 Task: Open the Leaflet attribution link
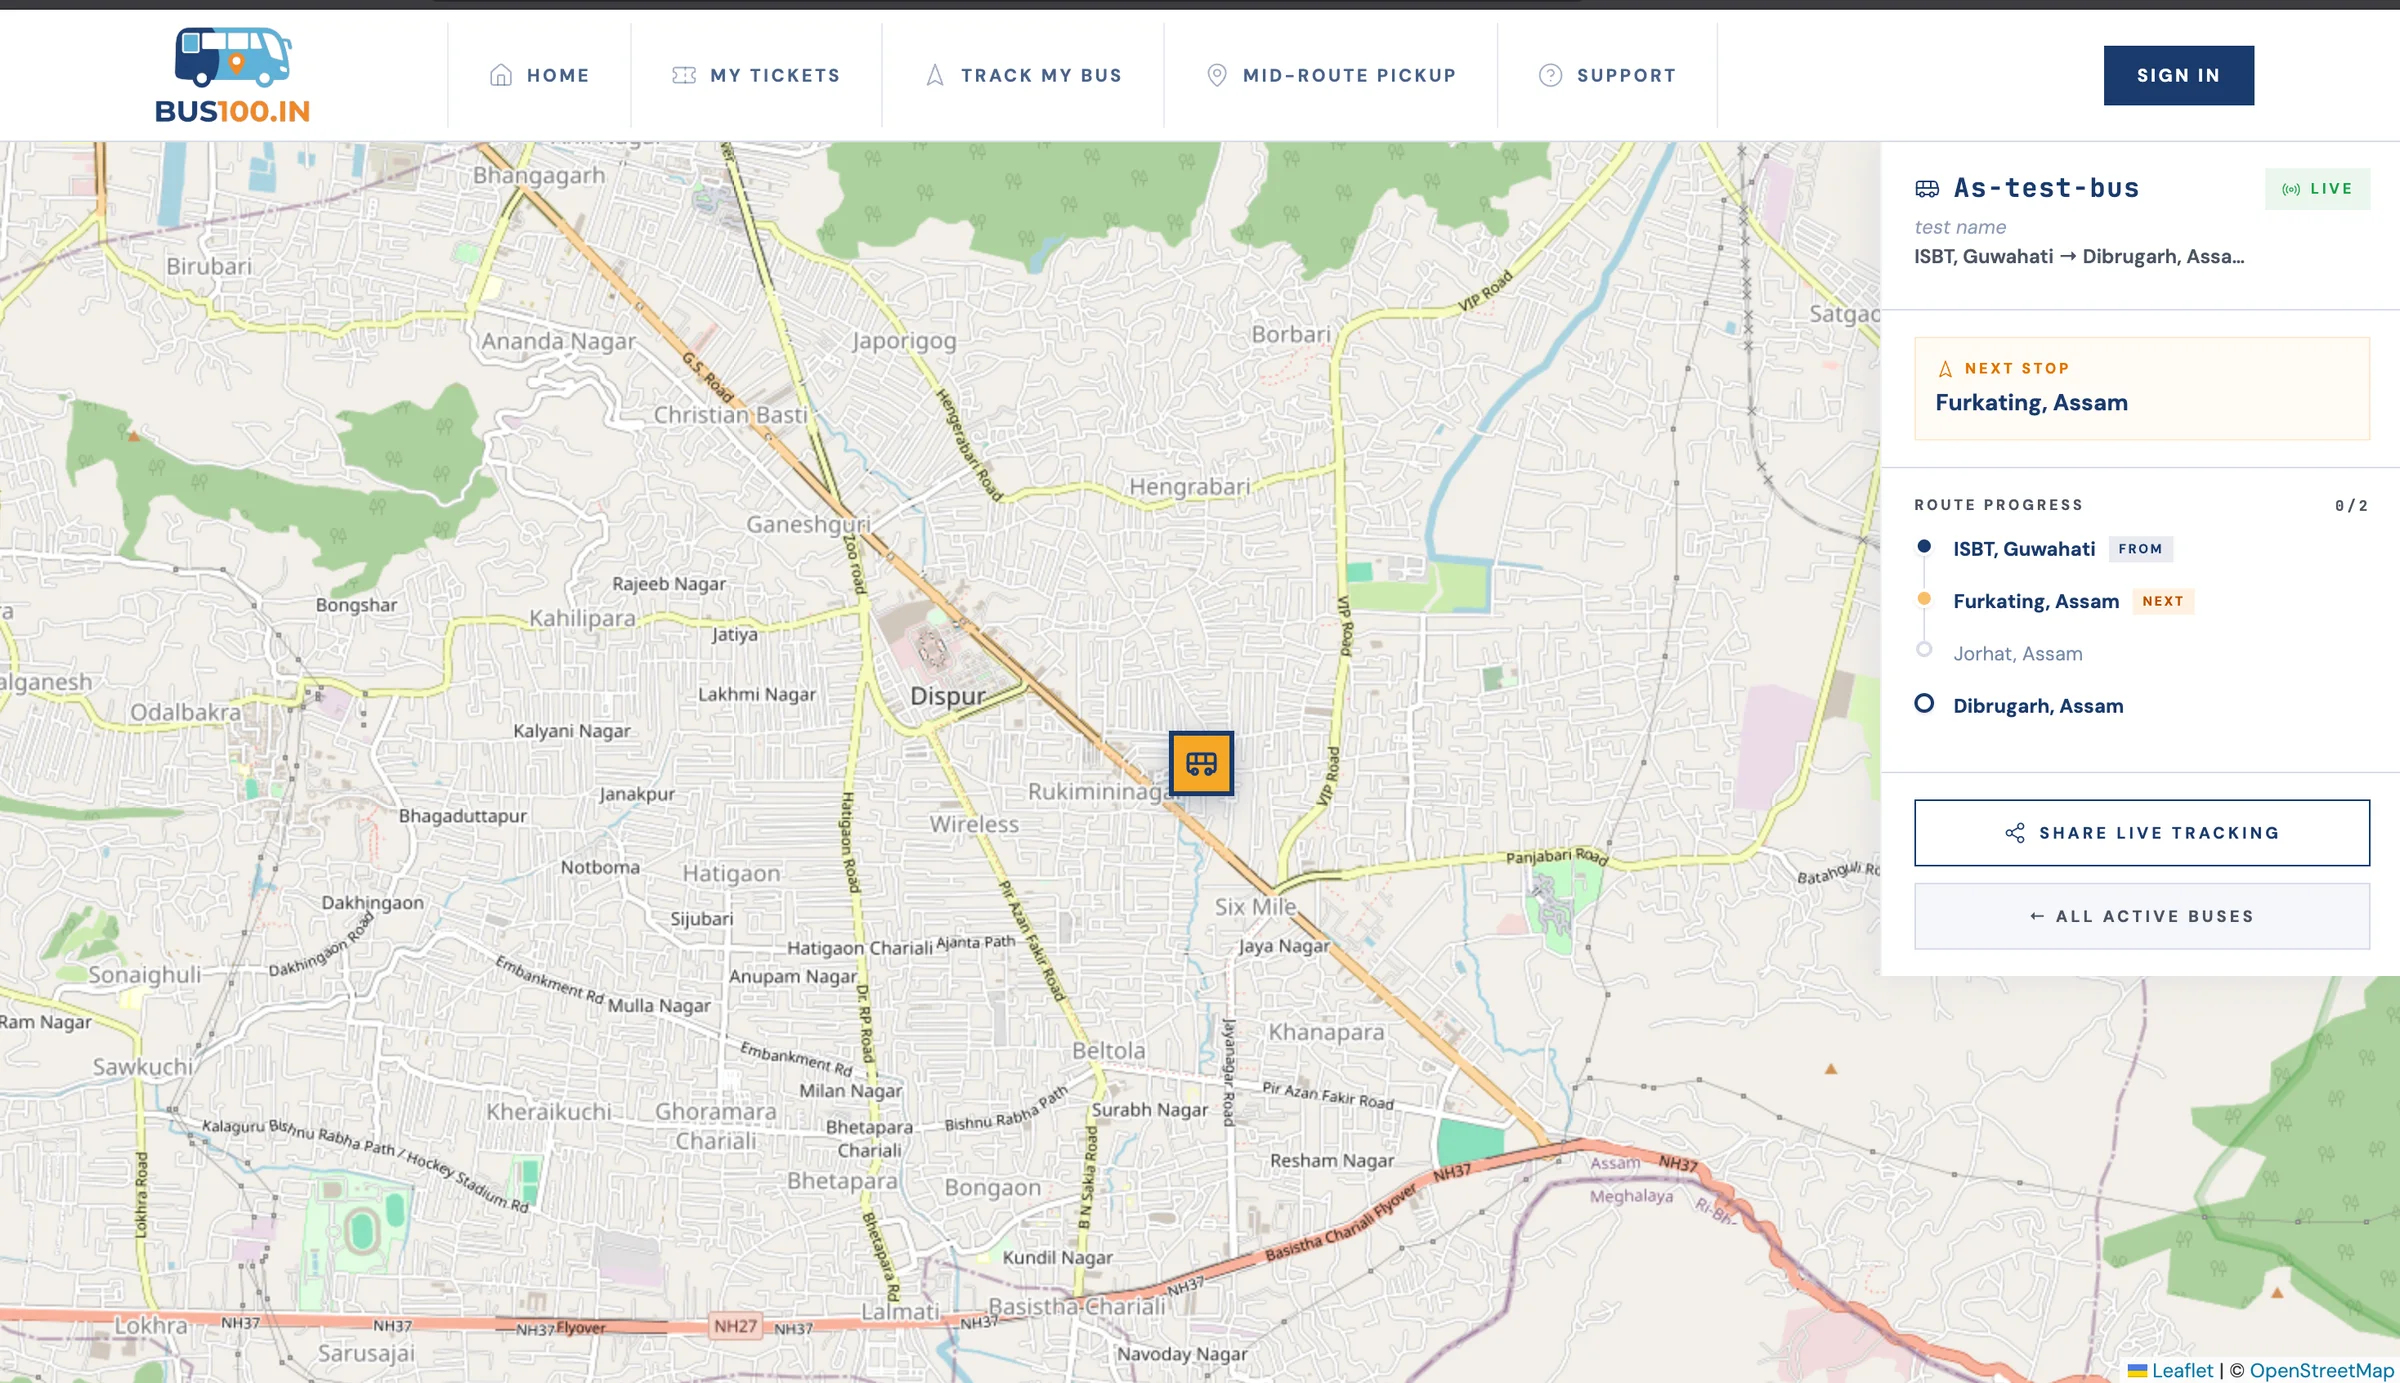click(2182, 1371)
